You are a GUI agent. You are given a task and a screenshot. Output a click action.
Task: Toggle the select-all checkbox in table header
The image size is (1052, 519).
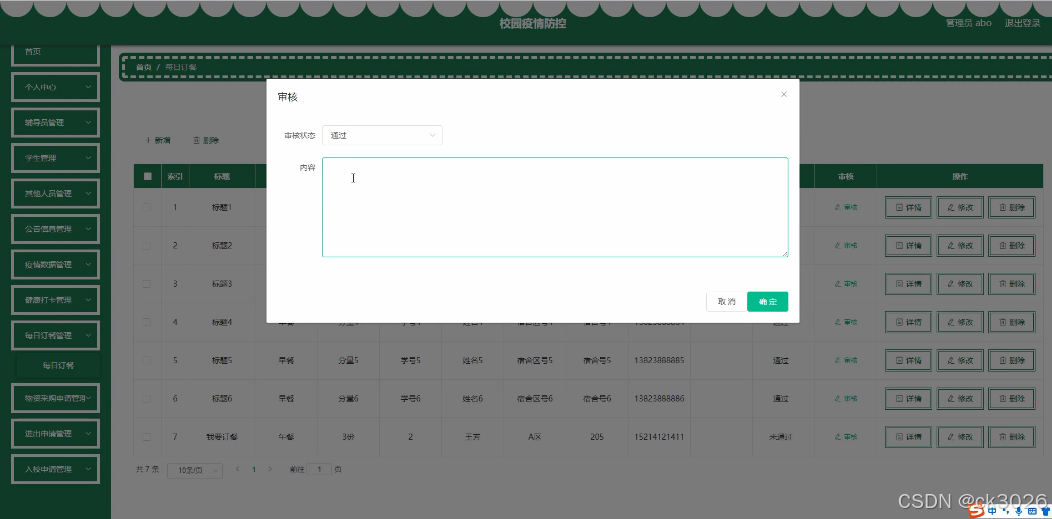tap(147, 176)
